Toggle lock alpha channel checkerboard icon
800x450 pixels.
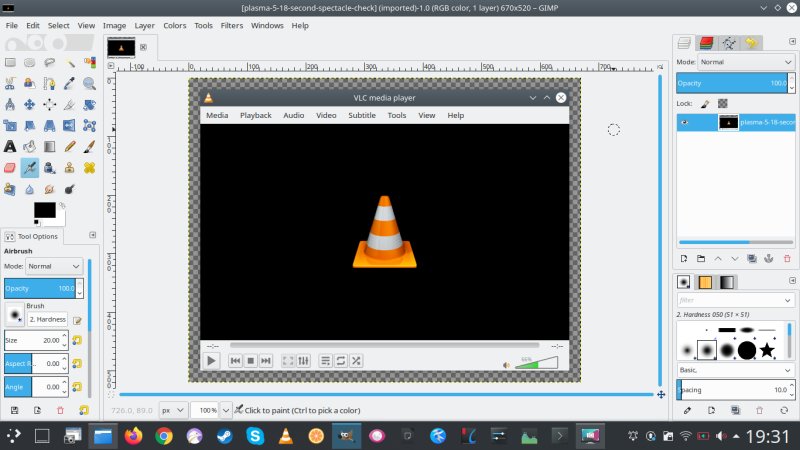(723, 103)
